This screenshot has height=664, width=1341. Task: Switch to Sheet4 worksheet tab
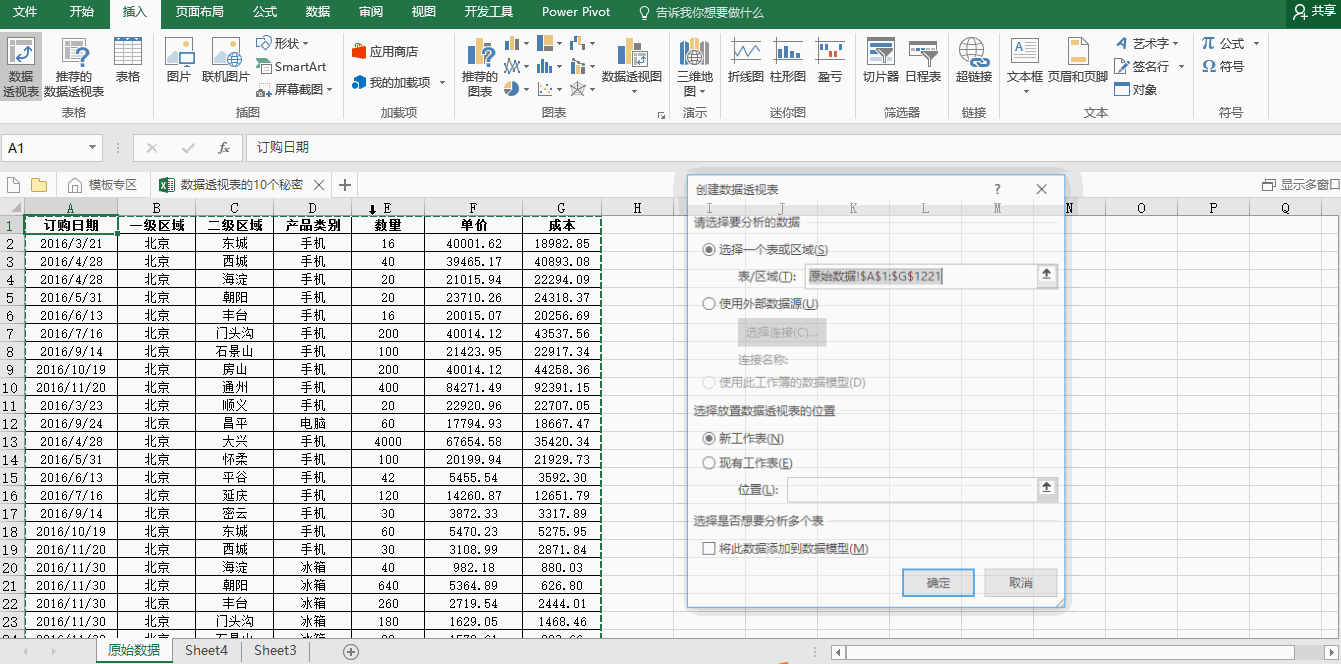[x=206, y=650]
